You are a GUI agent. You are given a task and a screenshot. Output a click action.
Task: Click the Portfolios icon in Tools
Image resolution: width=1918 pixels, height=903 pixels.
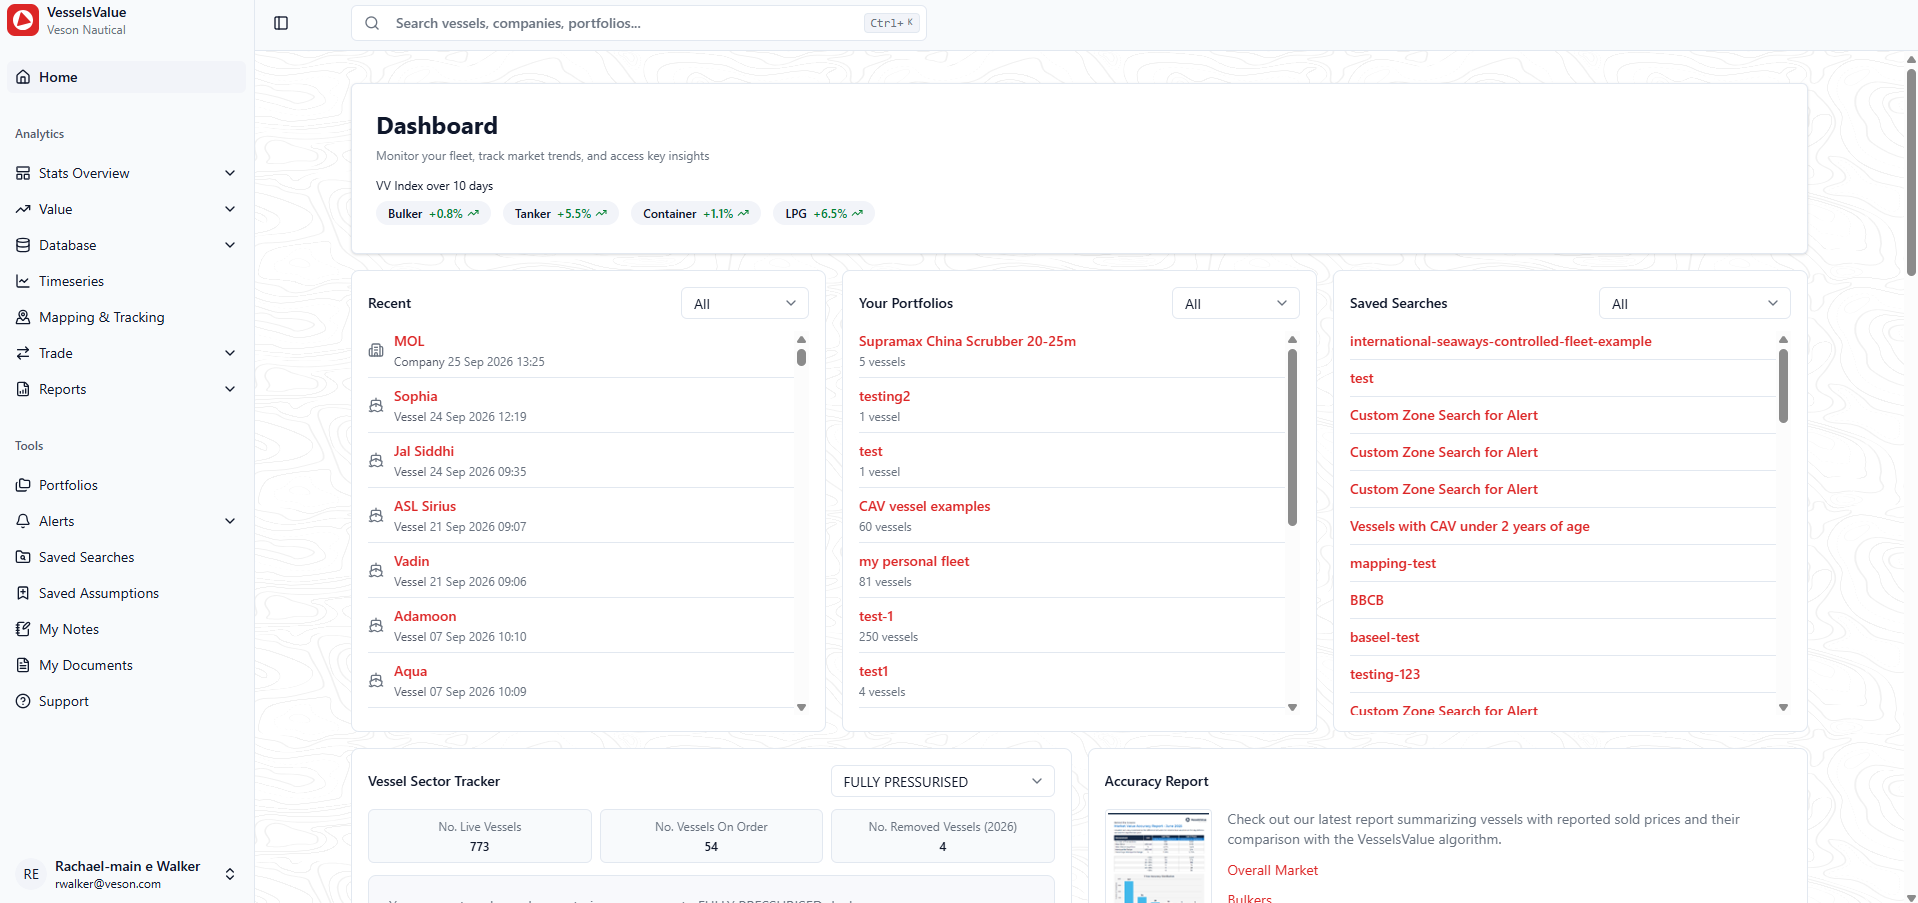point(23,485)
